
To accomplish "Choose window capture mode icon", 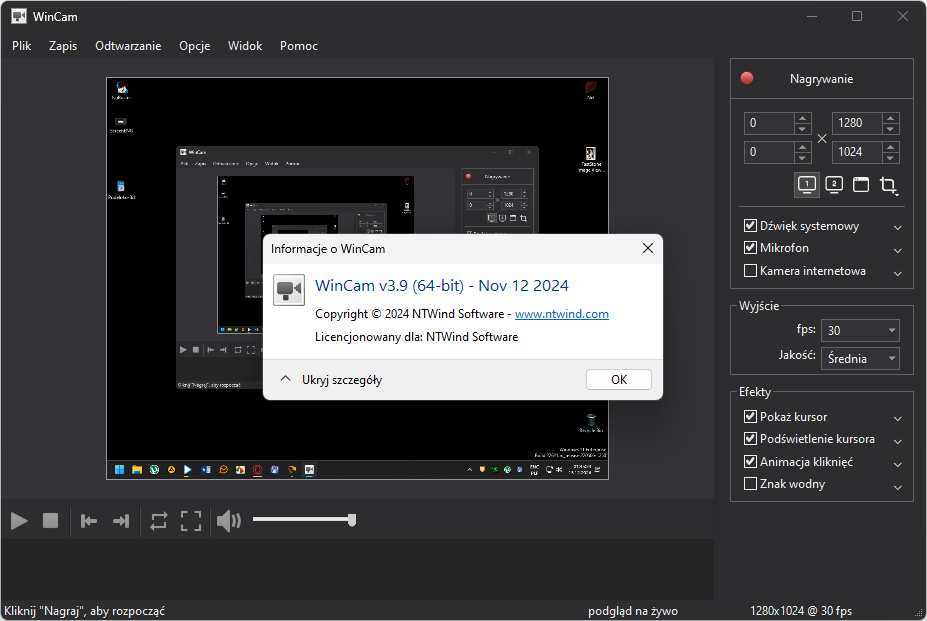I will [x=861, y=185].
